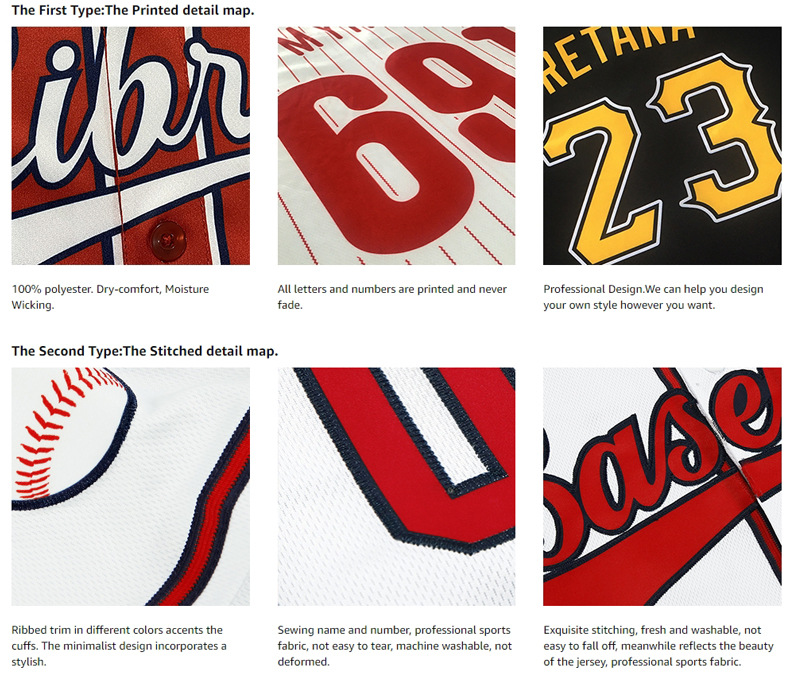Click 'The Second Type:The Stitched detail map' heading
The height and width of the screenshot is (681, 790).
(145, 351)
